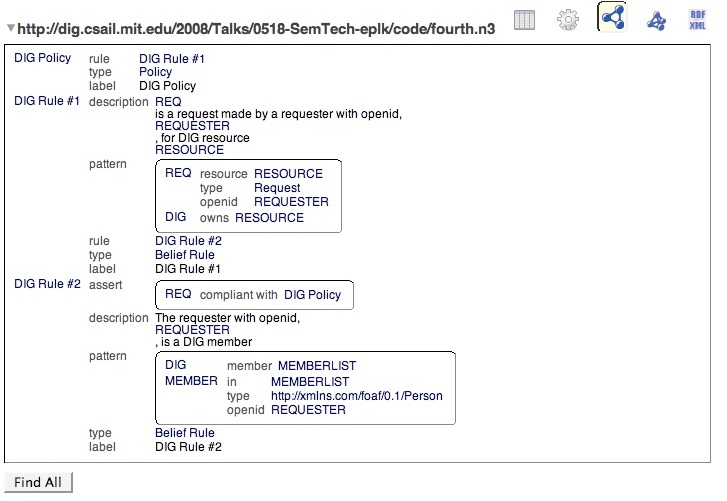The image size is (727, 501).
Task: Click the DIG Rule #1 label value
Action: pyautogui.click(x=187, y=269)
